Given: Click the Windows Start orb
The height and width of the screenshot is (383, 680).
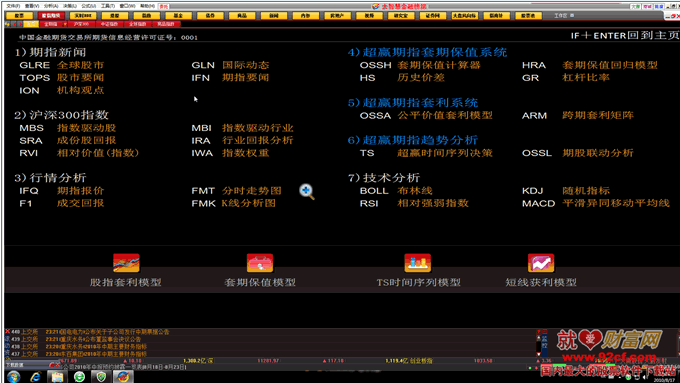Looking at the screenshot, I should coord(13,377).
